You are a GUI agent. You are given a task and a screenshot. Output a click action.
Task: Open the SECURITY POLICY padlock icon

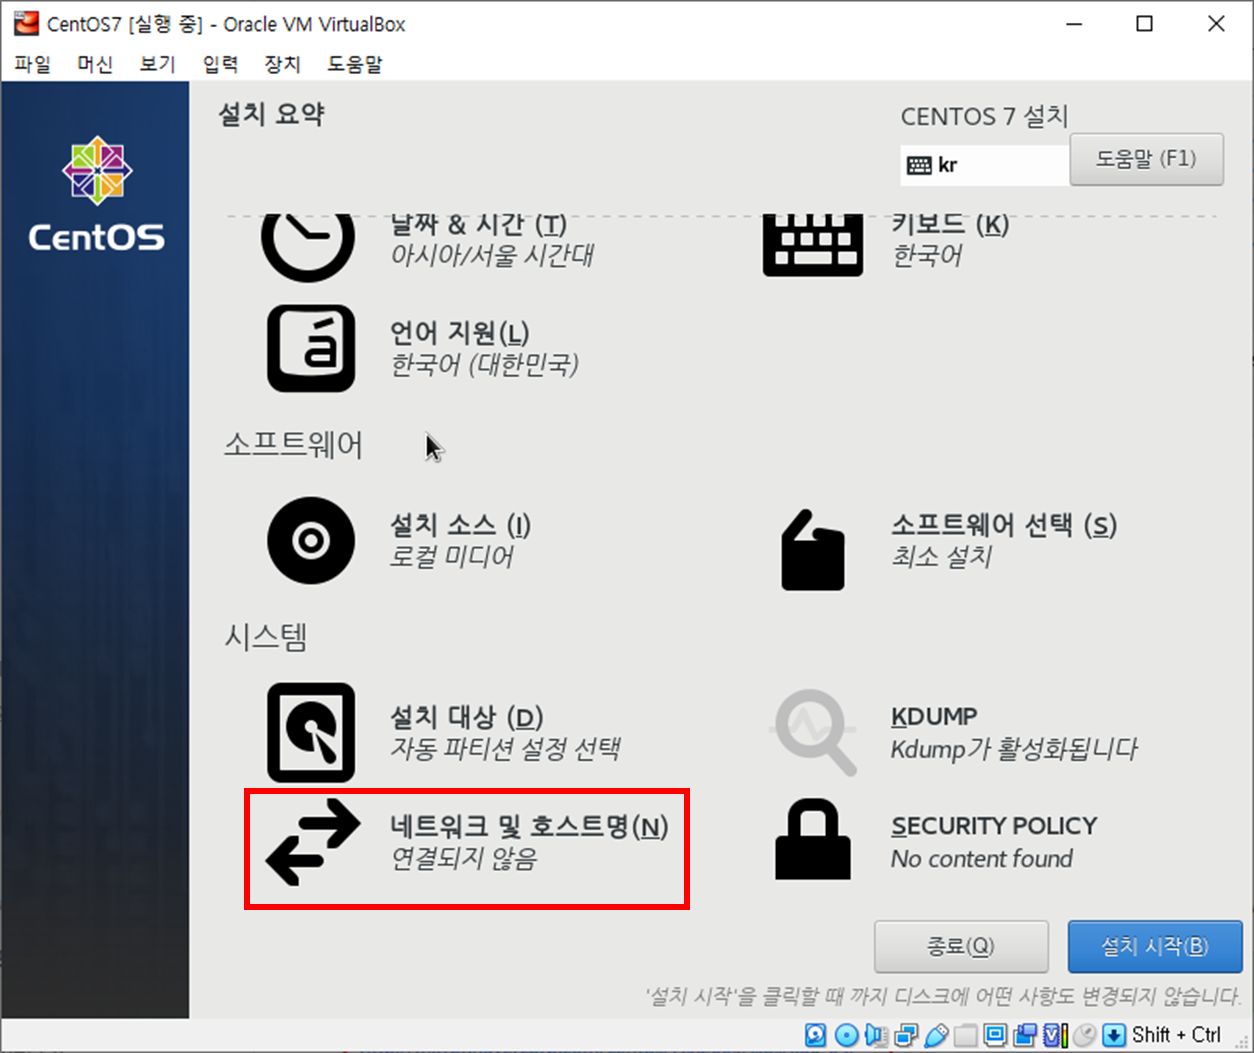[813, 840]
